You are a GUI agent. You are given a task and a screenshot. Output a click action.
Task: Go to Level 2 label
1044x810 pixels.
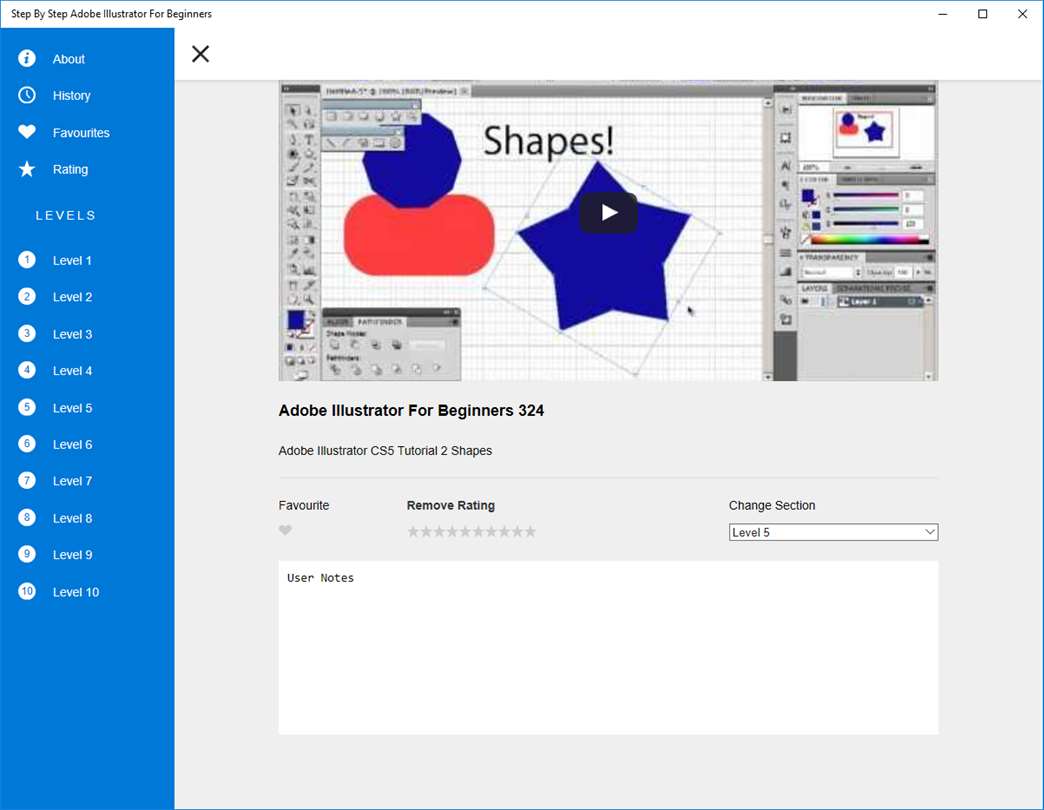click(x=72, y=297)
